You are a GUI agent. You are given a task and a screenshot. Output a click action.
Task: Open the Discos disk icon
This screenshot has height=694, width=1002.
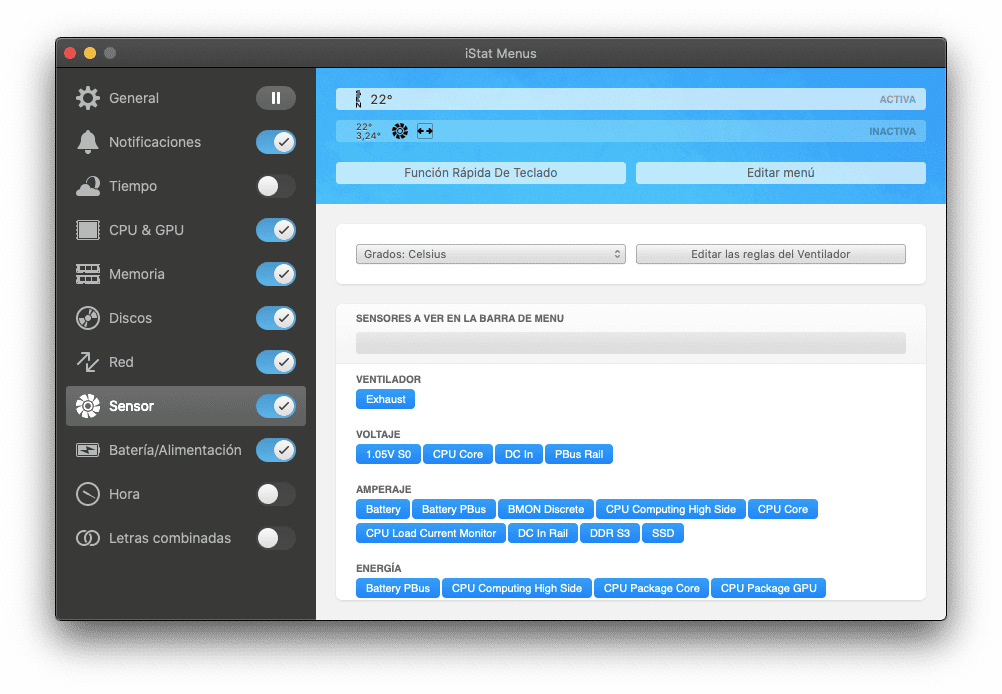pyautogui.click(x=88, y=318)
